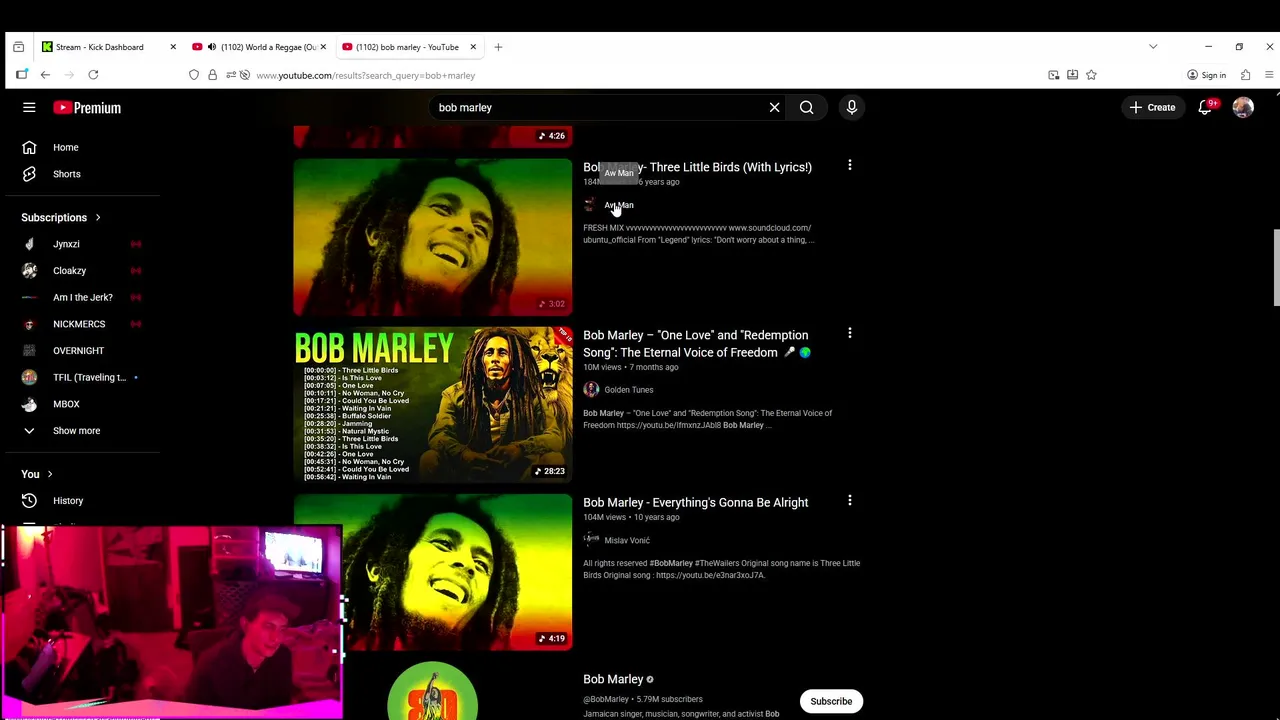Open more options for Everything's Gonna Be Alright

click(849, 501)
